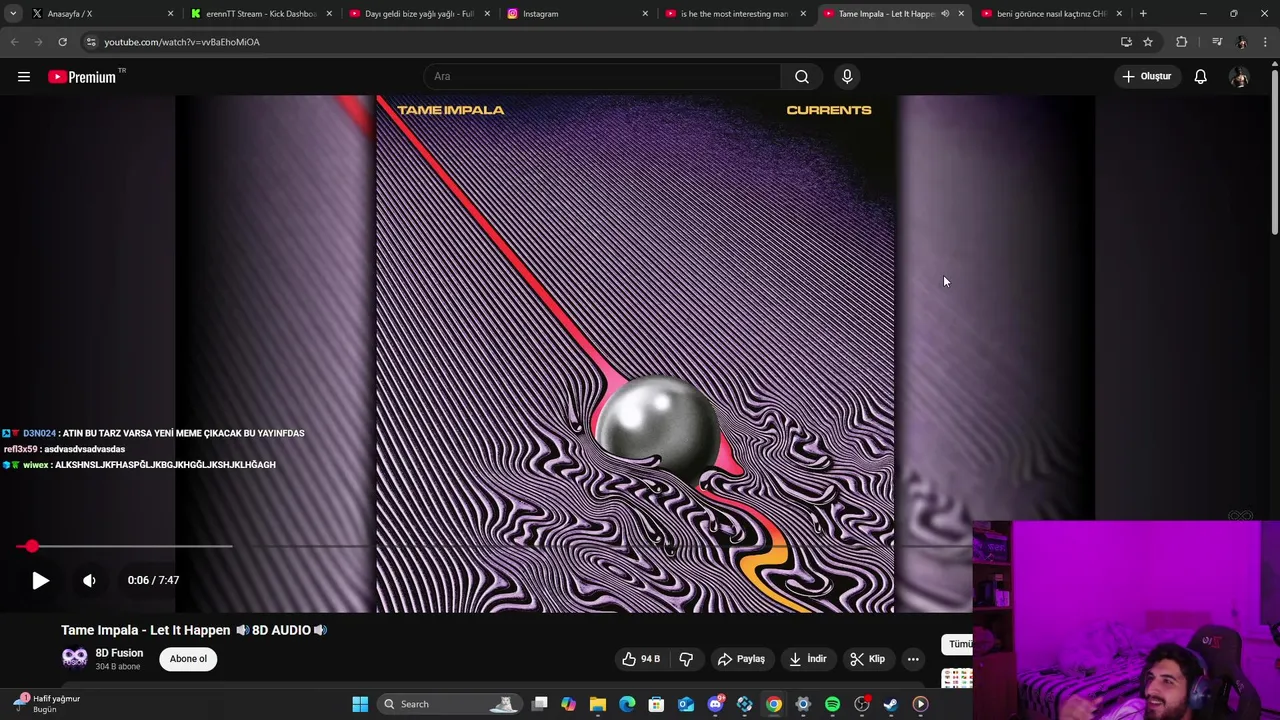Create a clip with Klip button

click(868, 659)
